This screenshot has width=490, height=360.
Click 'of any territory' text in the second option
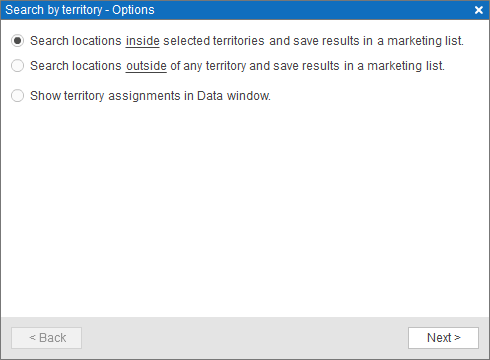[x=208, y=66]
